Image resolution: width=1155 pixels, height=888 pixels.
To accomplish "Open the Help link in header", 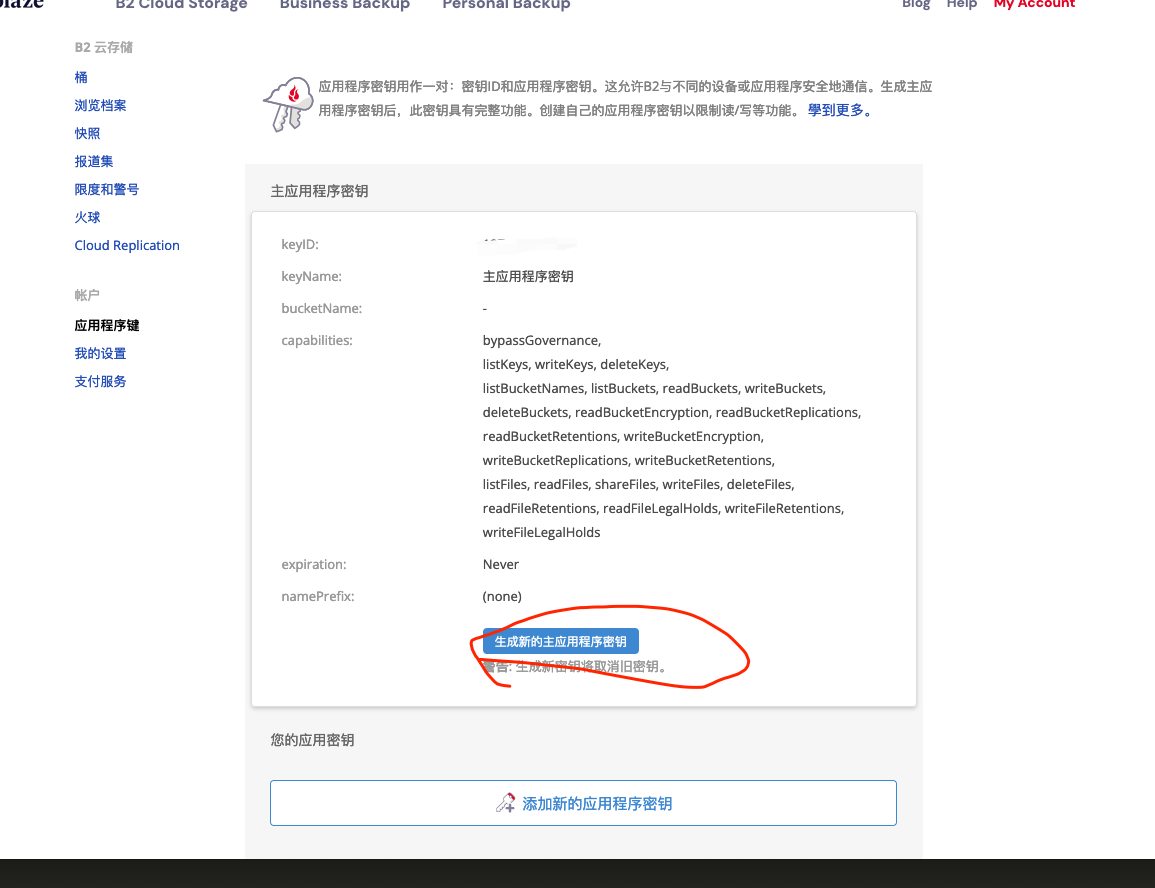I will 961,5.
